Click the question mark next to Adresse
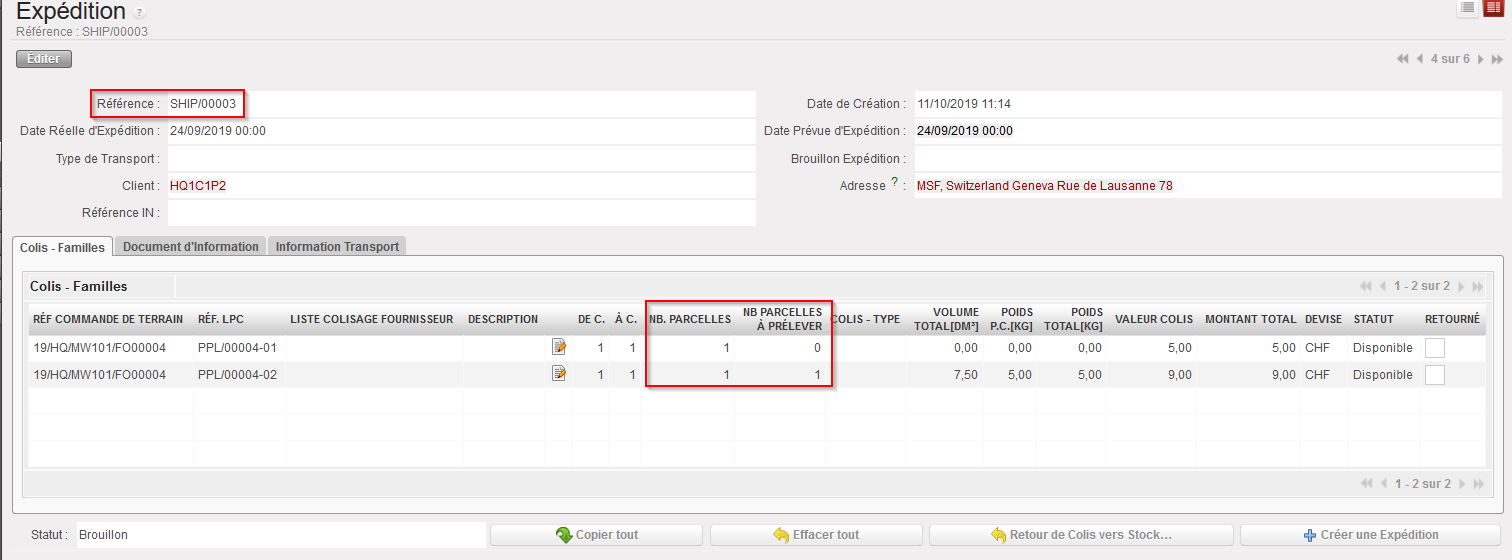 (894, 183)
